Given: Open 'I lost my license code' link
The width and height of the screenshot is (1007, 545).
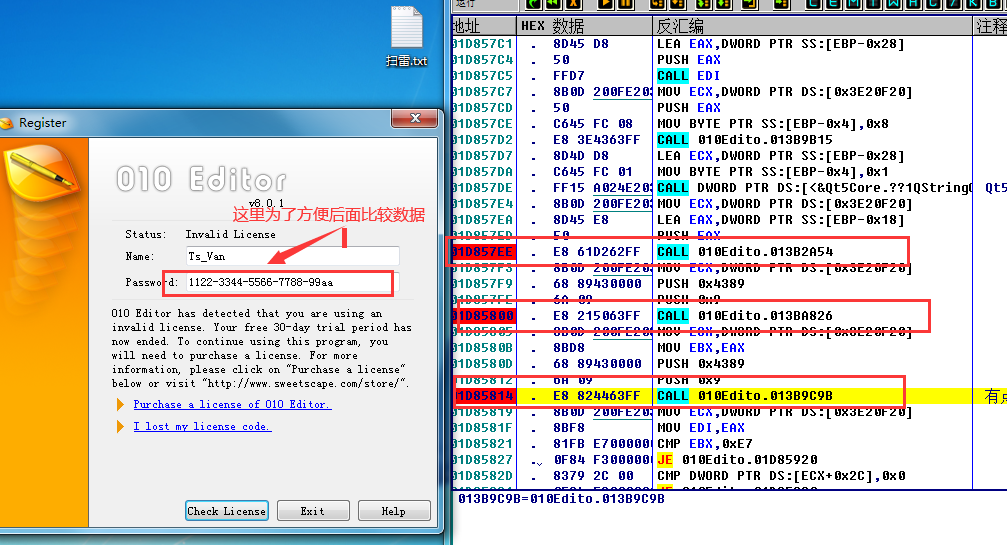Looking at the screenshot, I should [202, 426].
